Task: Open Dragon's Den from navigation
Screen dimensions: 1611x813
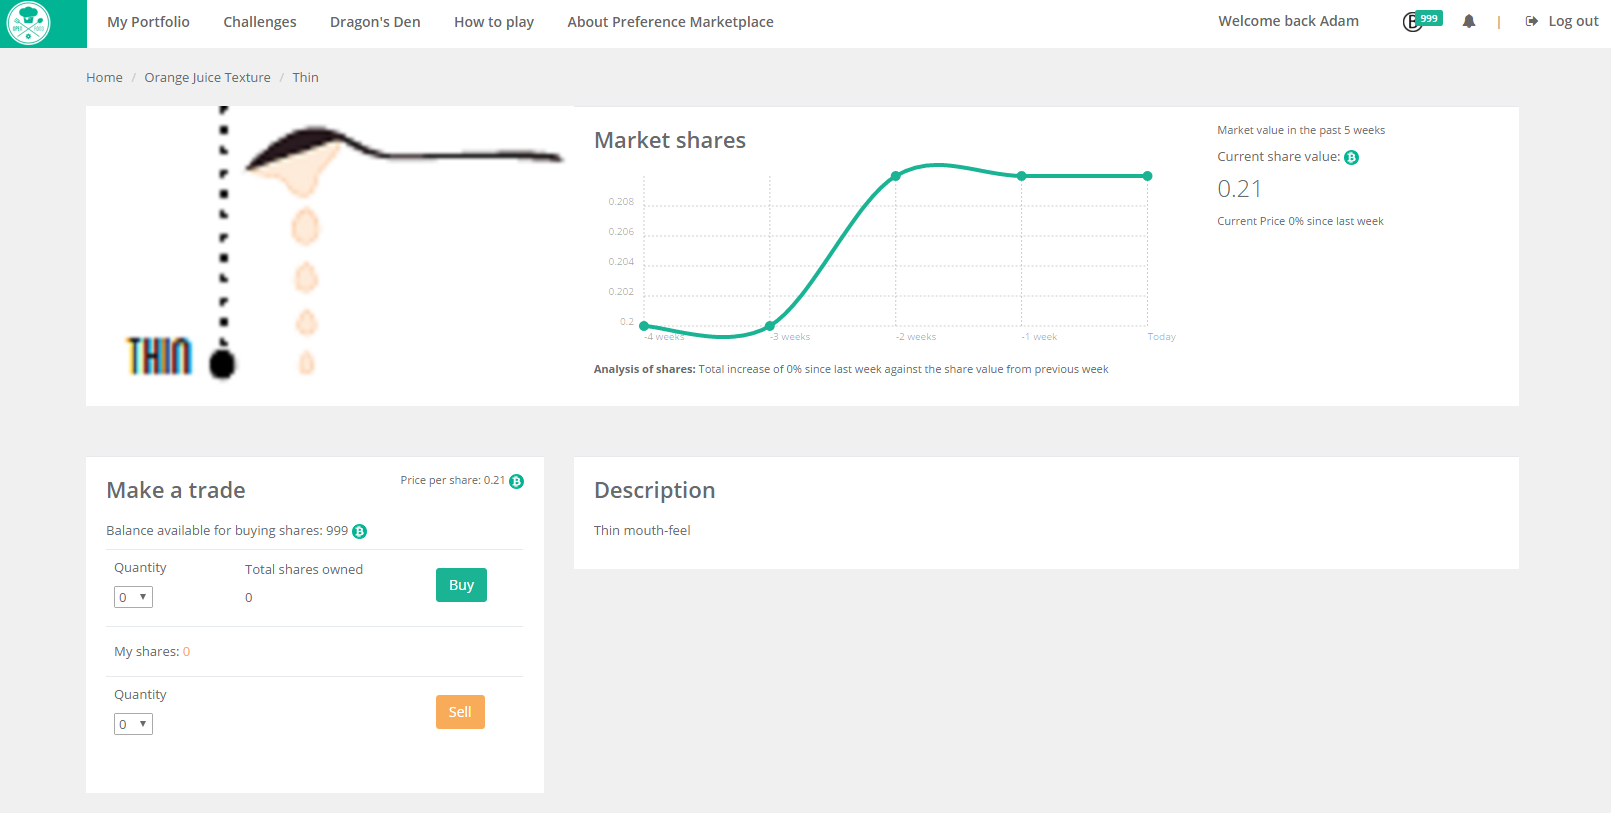Action: (x=375, y=22)
